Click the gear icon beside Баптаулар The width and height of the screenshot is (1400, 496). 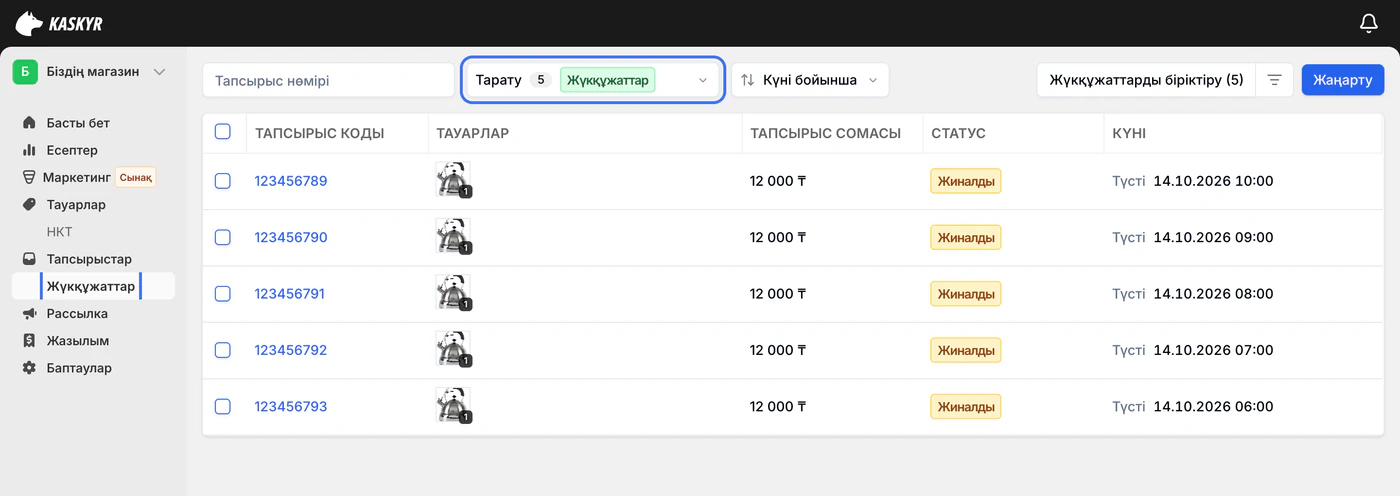click(x=29, y=368)
